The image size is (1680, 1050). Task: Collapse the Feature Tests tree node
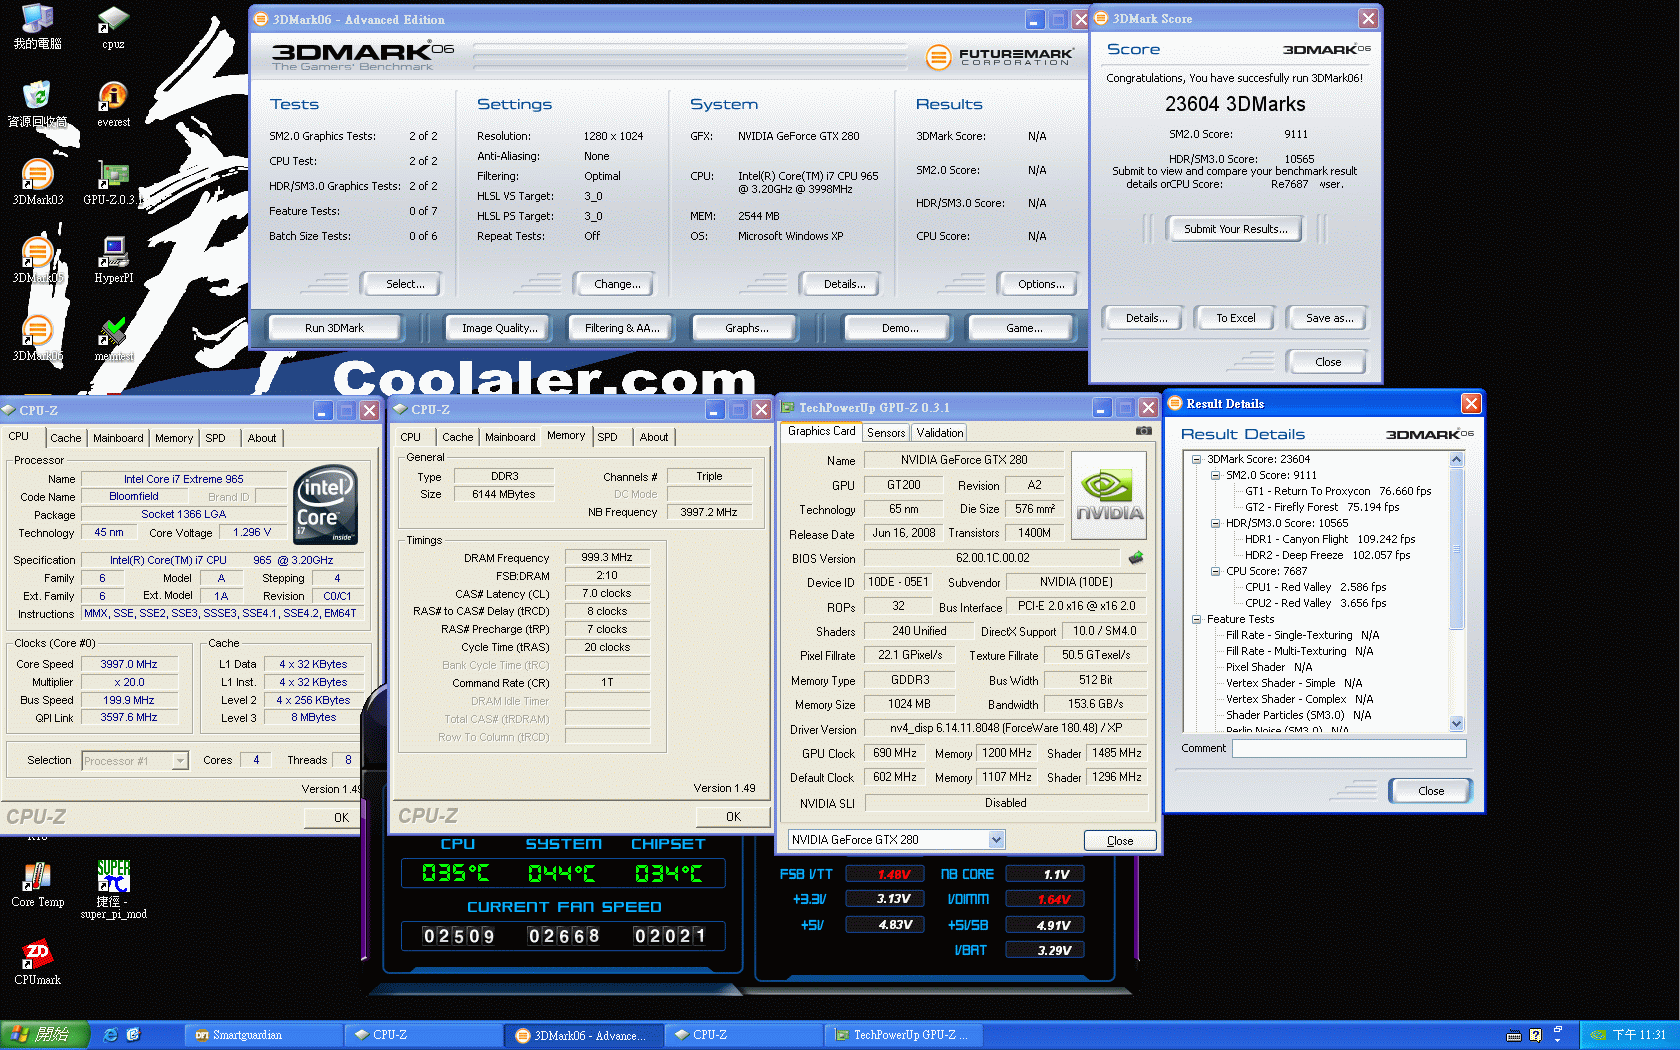[1196, 619]
